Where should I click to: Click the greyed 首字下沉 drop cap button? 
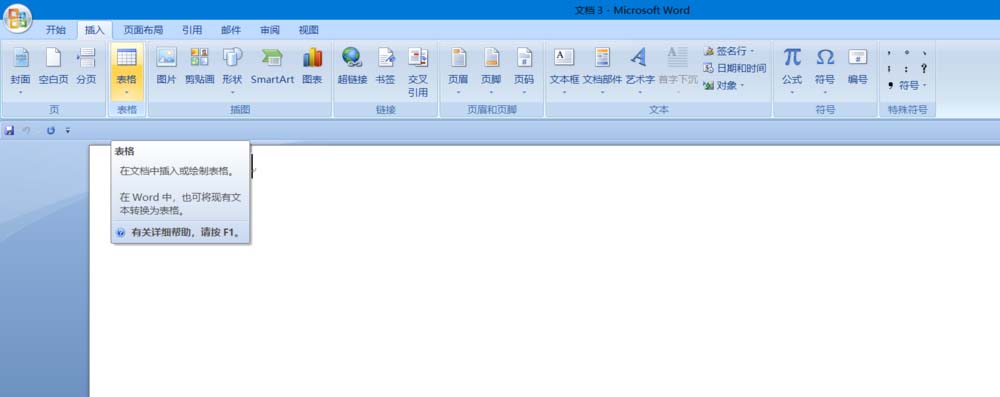coord(678,70)
